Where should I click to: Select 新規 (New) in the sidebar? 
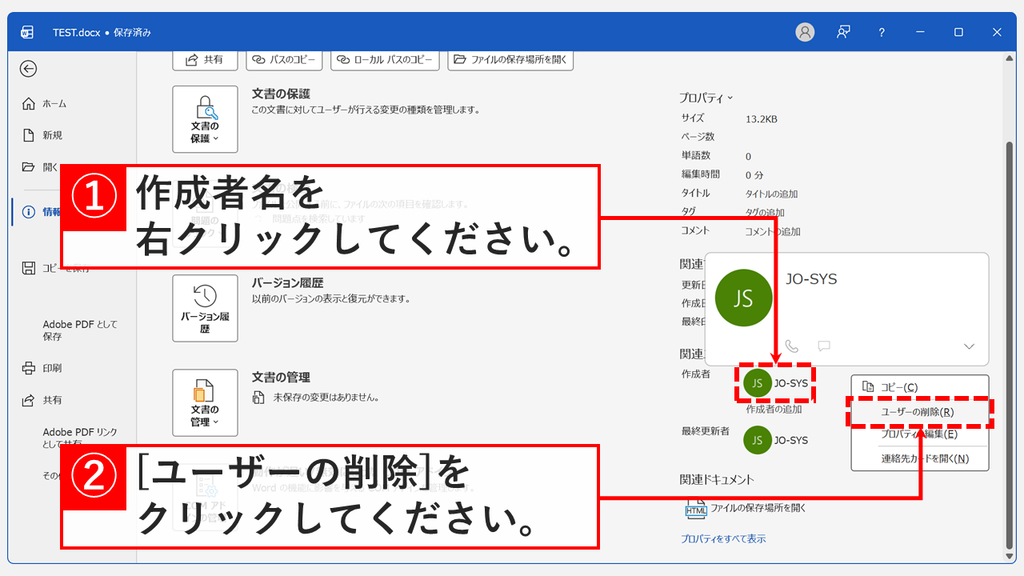[x=43, y=135]
